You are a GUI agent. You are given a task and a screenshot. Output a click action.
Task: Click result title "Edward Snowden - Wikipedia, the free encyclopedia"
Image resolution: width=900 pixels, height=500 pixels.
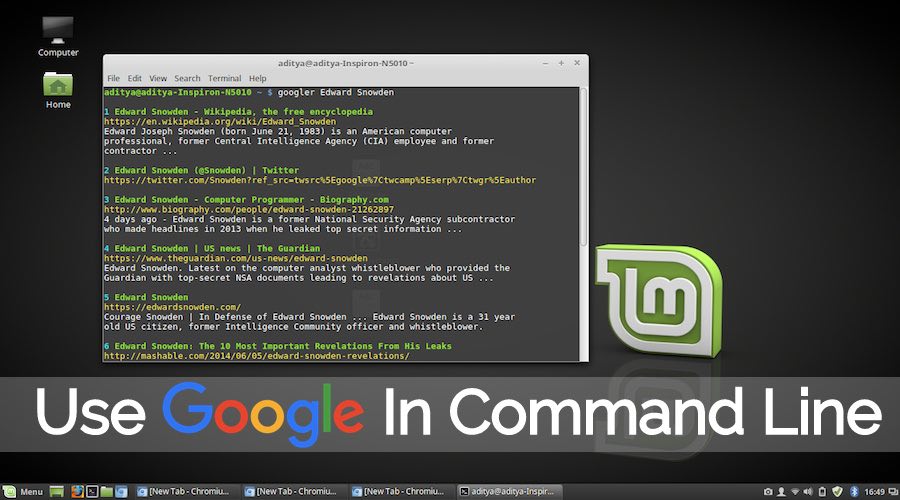pos(243,112)
